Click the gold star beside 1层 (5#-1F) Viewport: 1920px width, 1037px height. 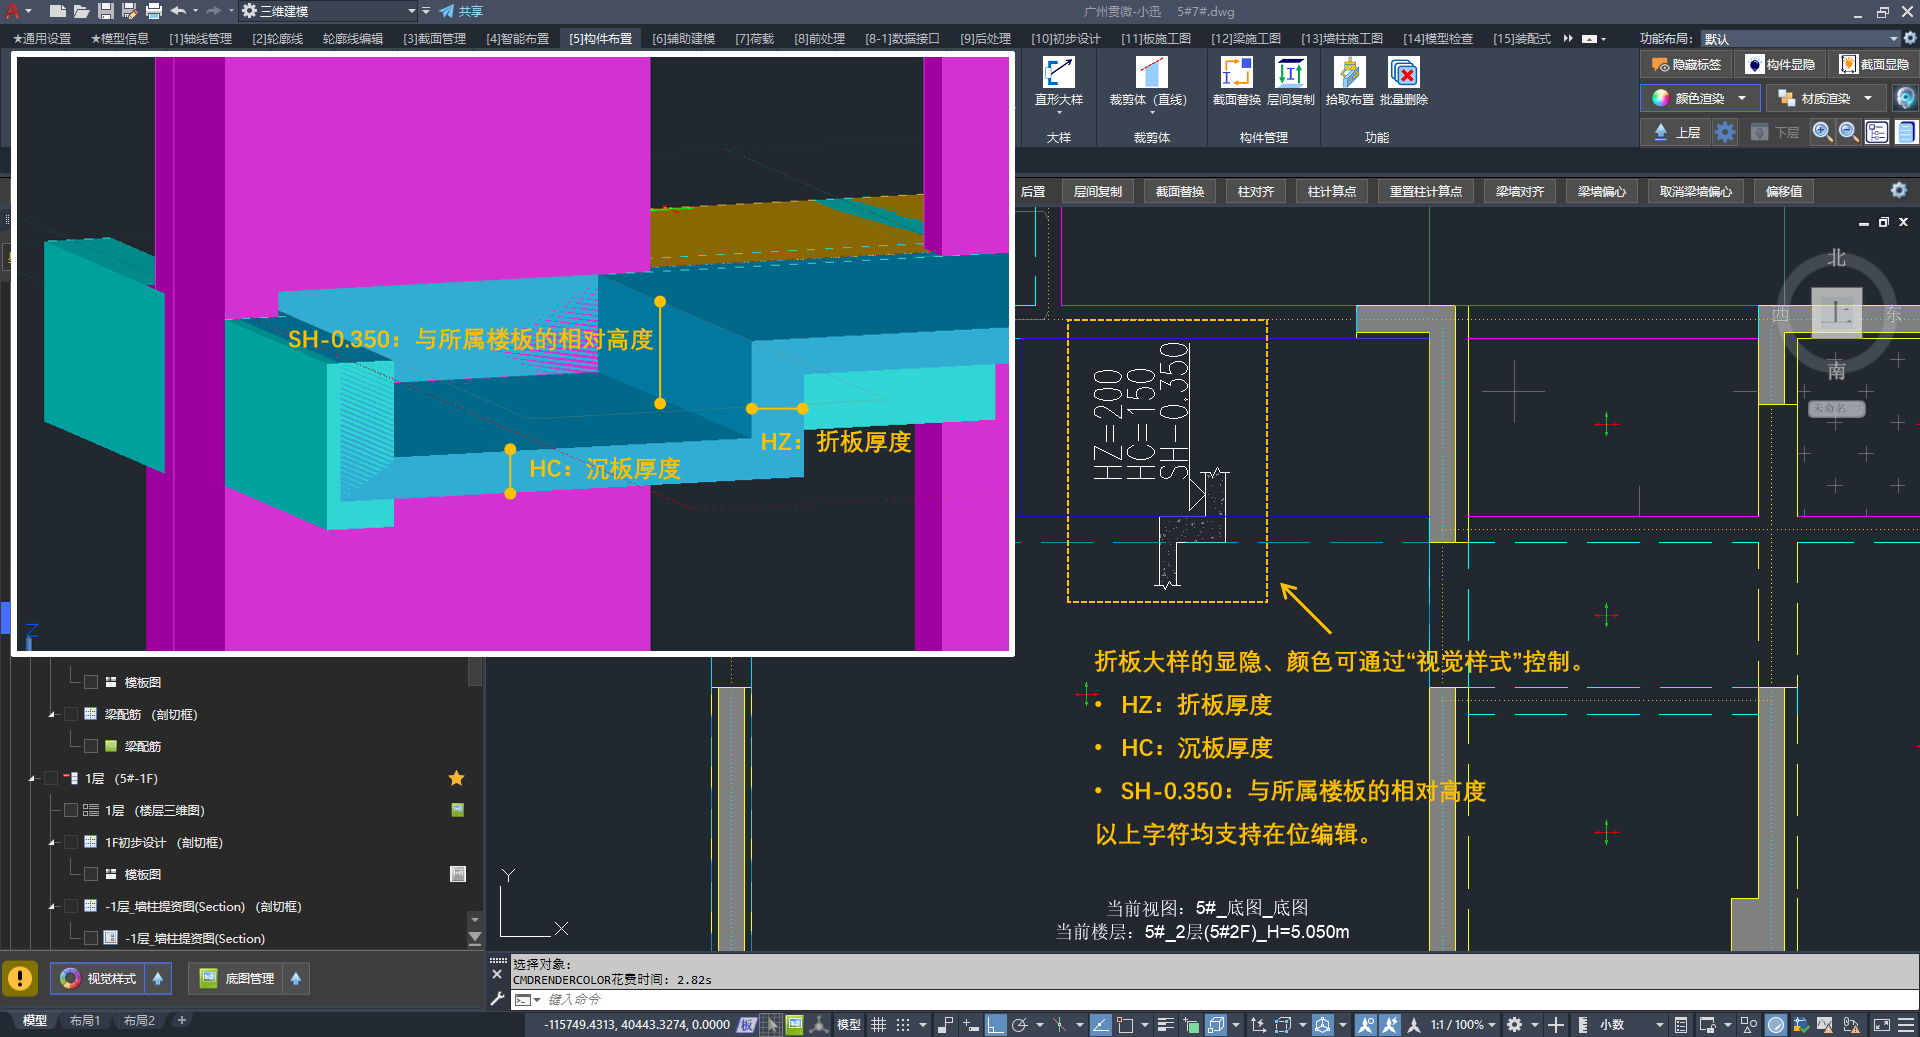click(x=456, y=778)
